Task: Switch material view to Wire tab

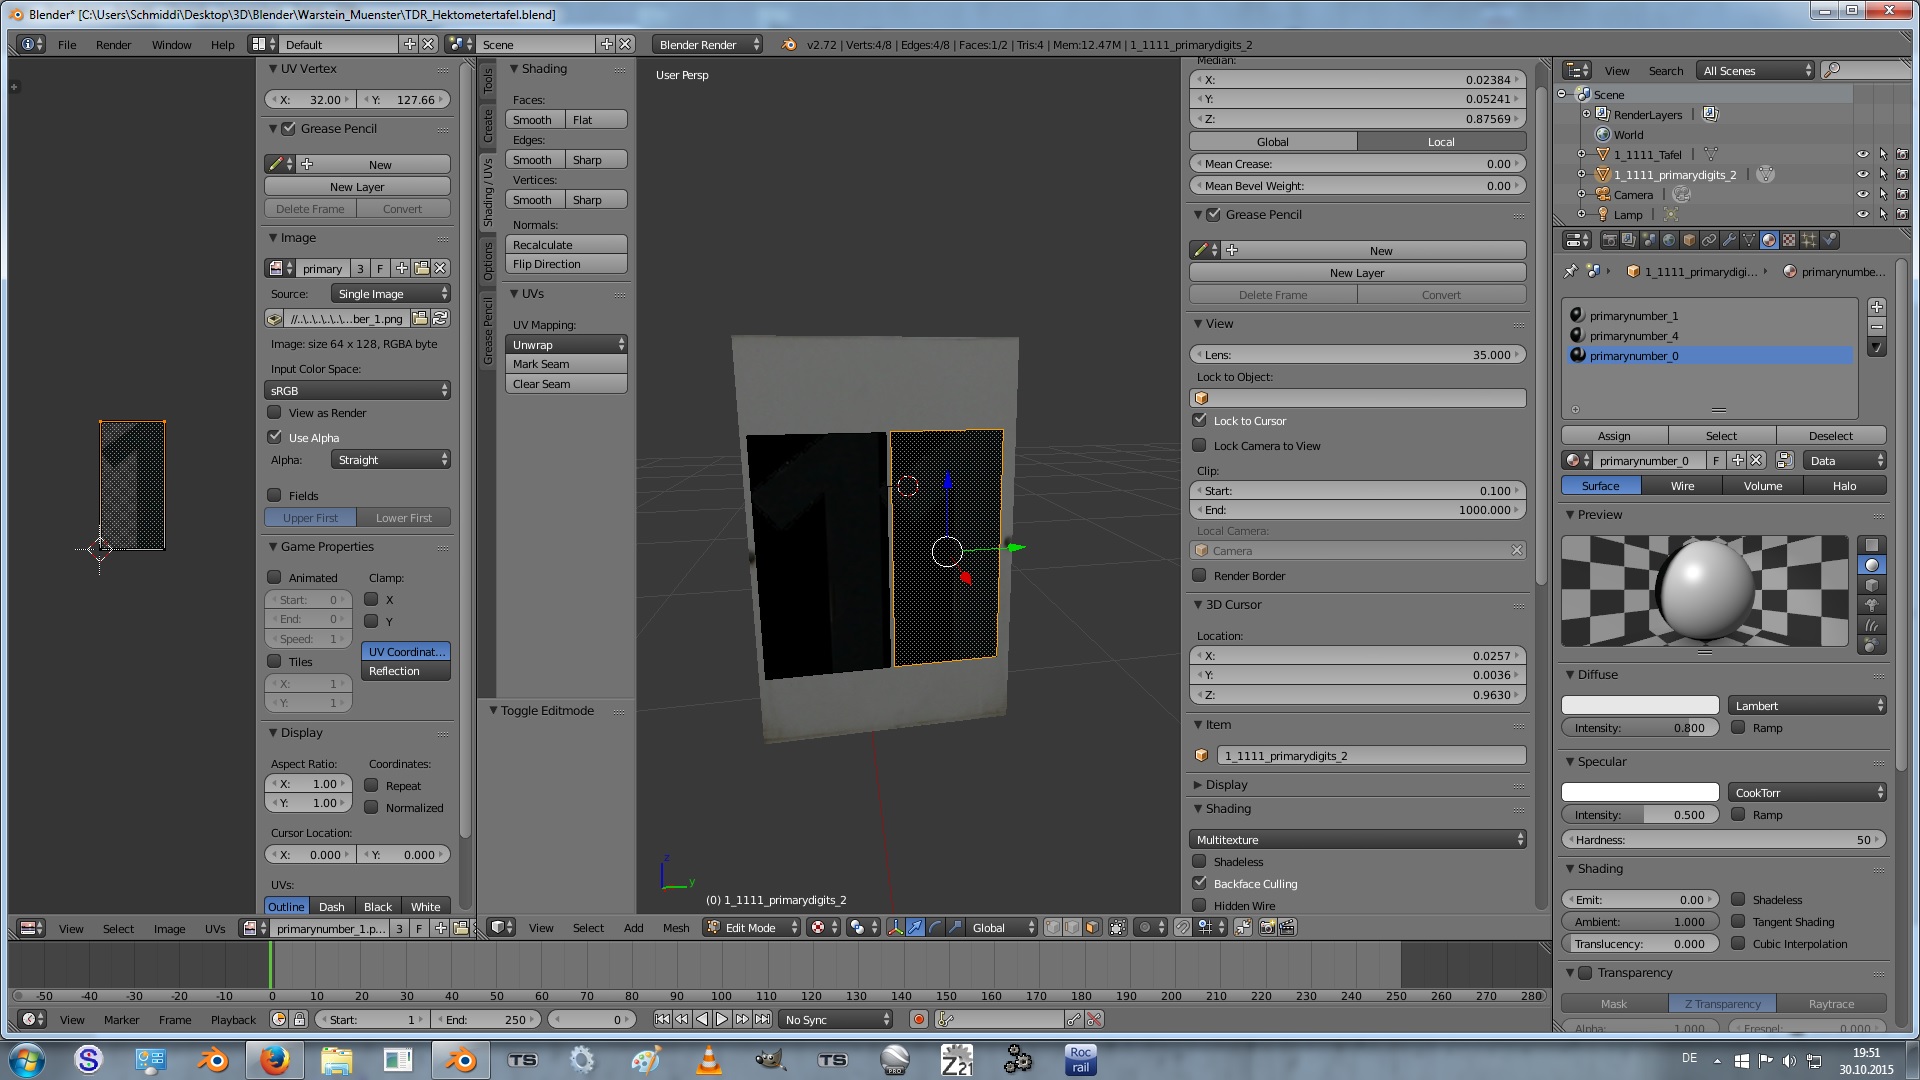Action: click(x=1682, y=485)
